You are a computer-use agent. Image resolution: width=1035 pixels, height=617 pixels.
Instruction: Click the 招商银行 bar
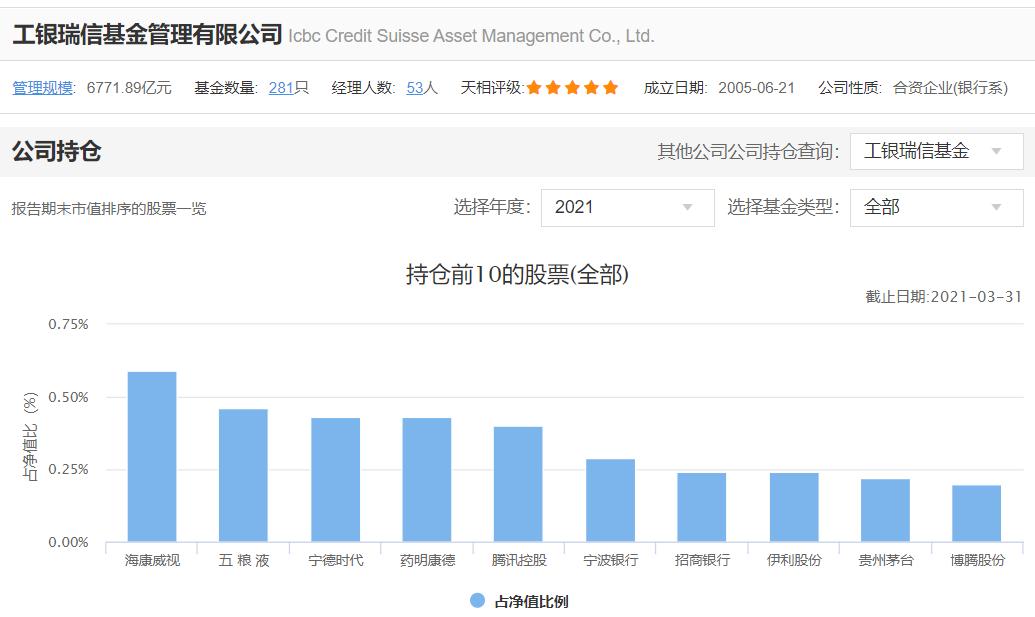pos(702,507)
